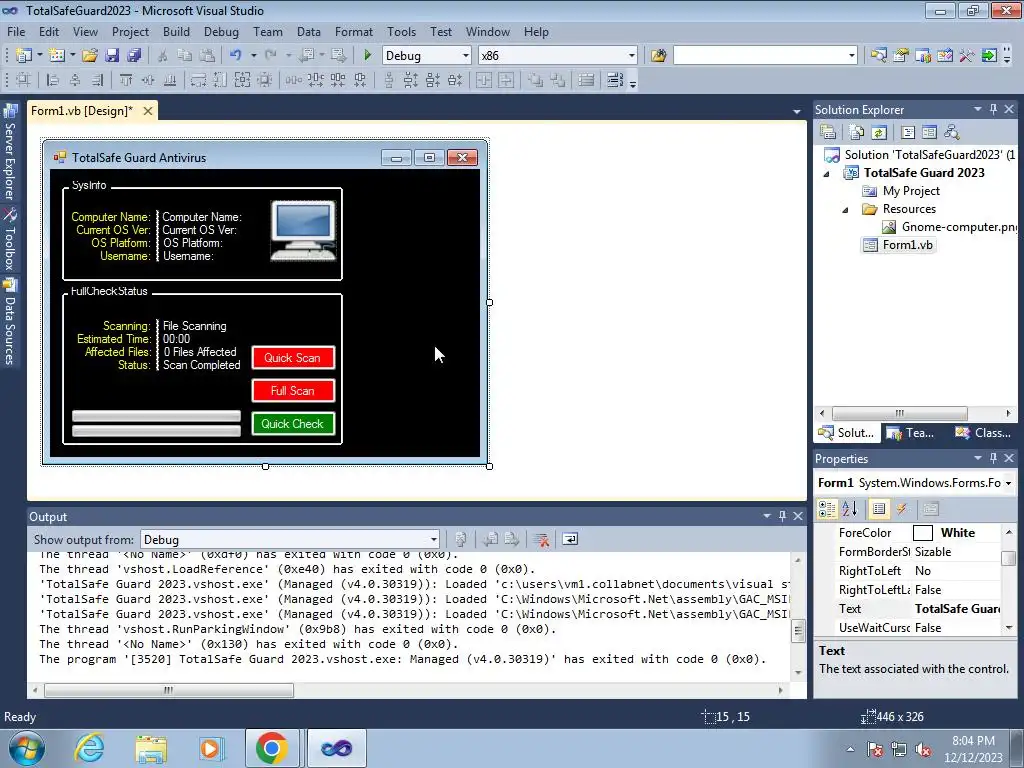Click the upper progress bar on the form

point(156,416)
